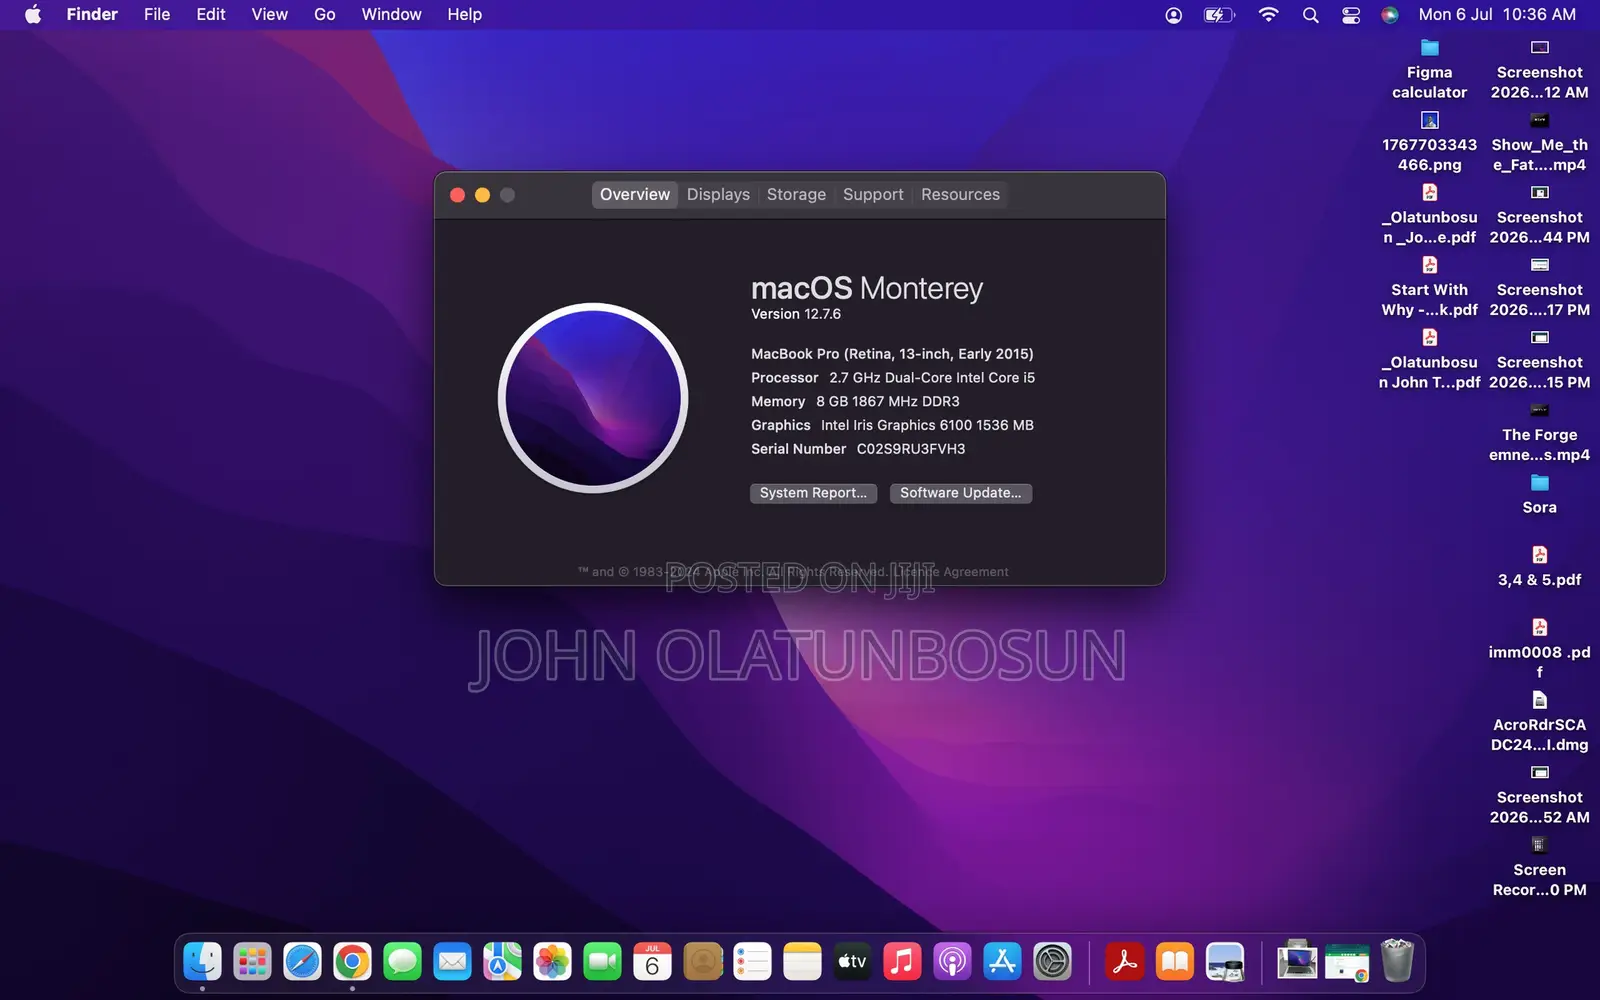Open the Window menu
1600x1000 pixels.
click(x=391, y=14)
